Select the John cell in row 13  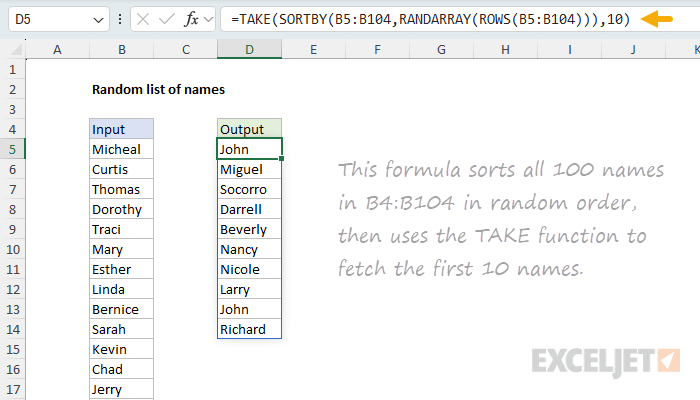click(250, 309)
